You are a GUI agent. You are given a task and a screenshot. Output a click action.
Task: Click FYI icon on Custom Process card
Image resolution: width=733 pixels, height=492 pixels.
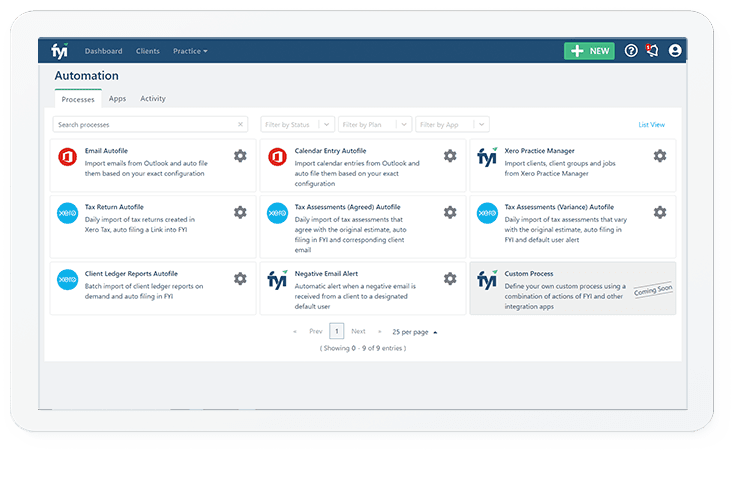click(x=487, y=280)
